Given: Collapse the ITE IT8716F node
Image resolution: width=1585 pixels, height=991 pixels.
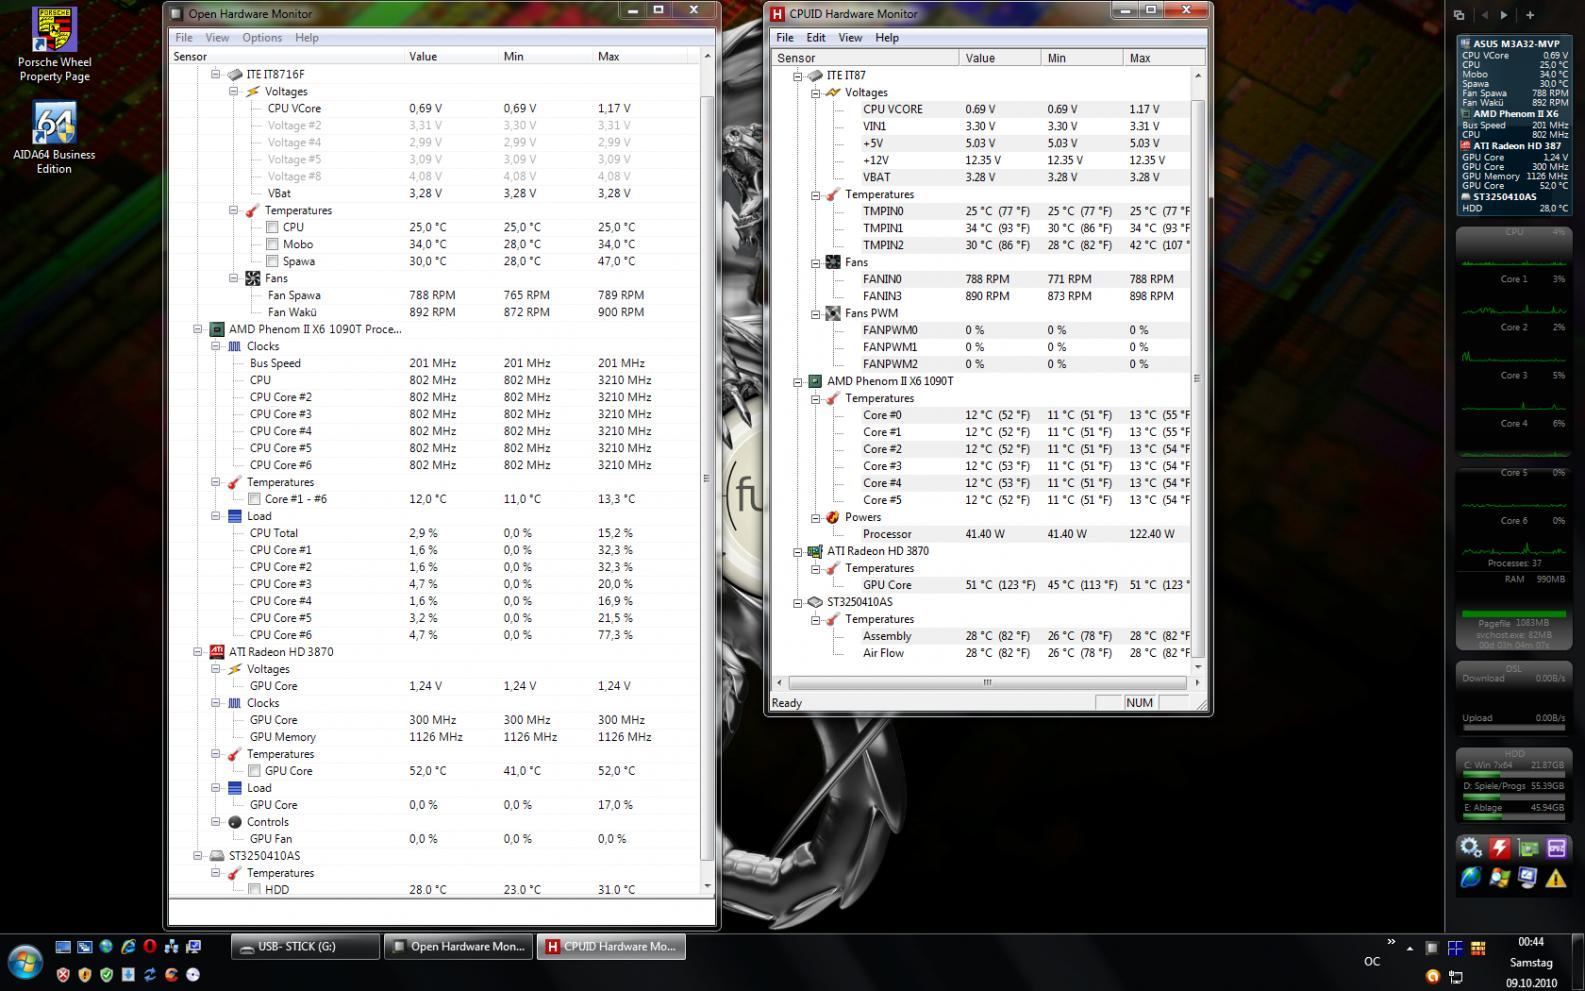Looking at the screenshot, I should coord(215,74).
